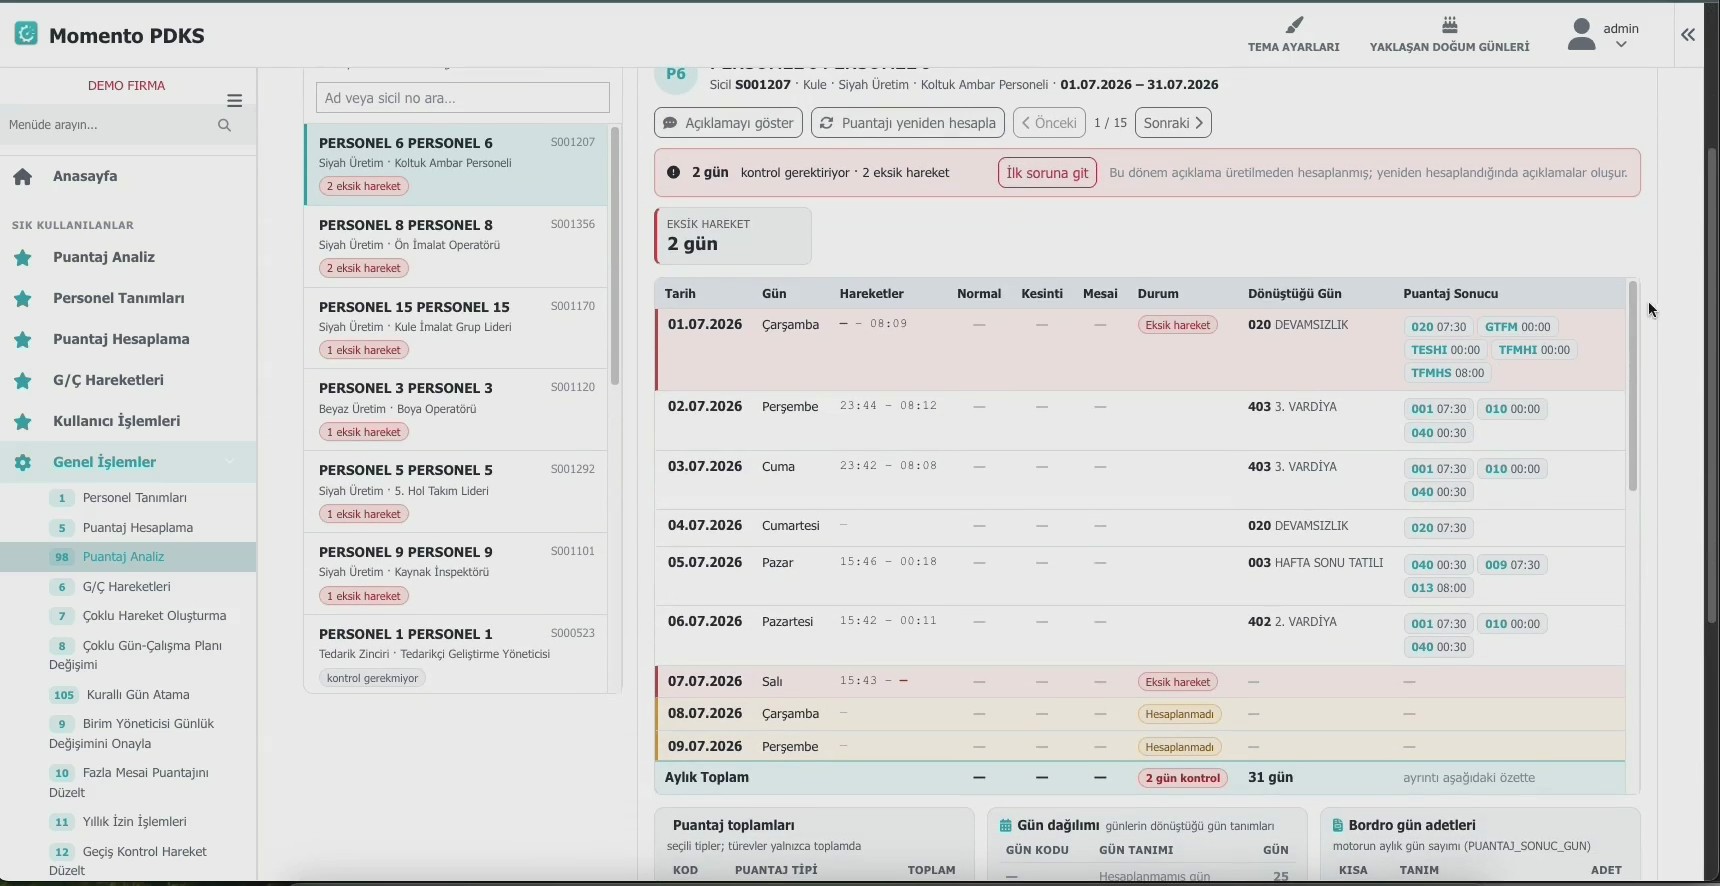The width and height of the screenshot is (1720, 886).
Task: Click the 07.07.2026 Salı row date
Action: coord(705,682)
